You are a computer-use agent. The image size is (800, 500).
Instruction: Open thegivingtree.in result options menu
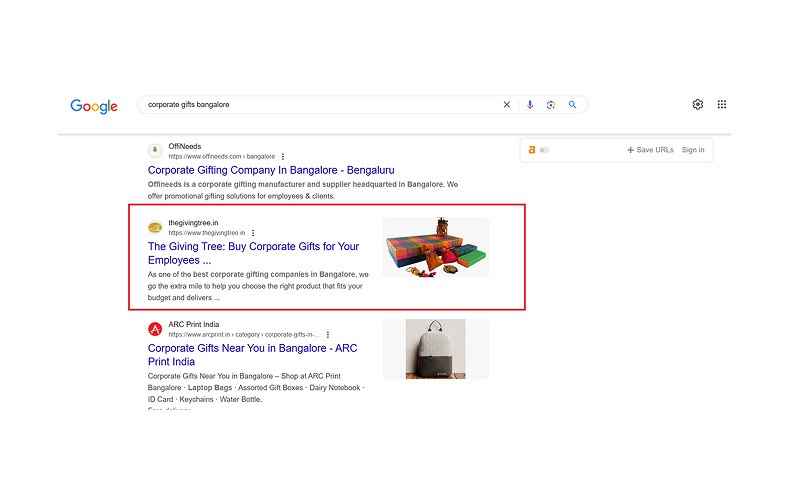pos(253,233)
